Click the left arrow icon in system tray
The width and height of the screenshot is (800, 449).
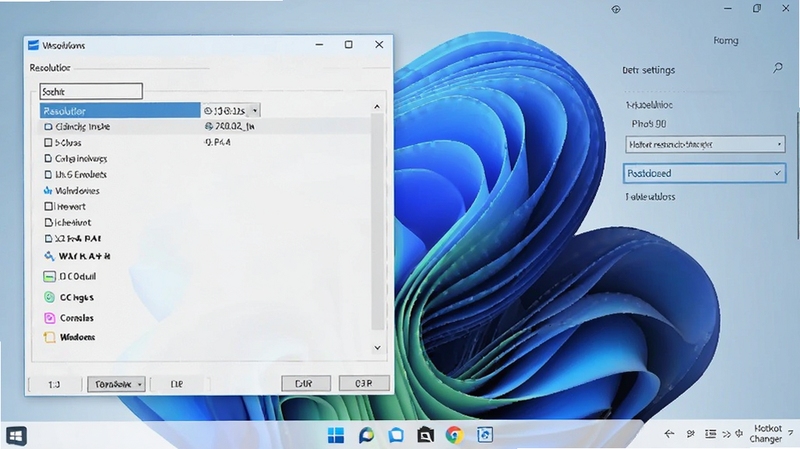coord(669,434)
